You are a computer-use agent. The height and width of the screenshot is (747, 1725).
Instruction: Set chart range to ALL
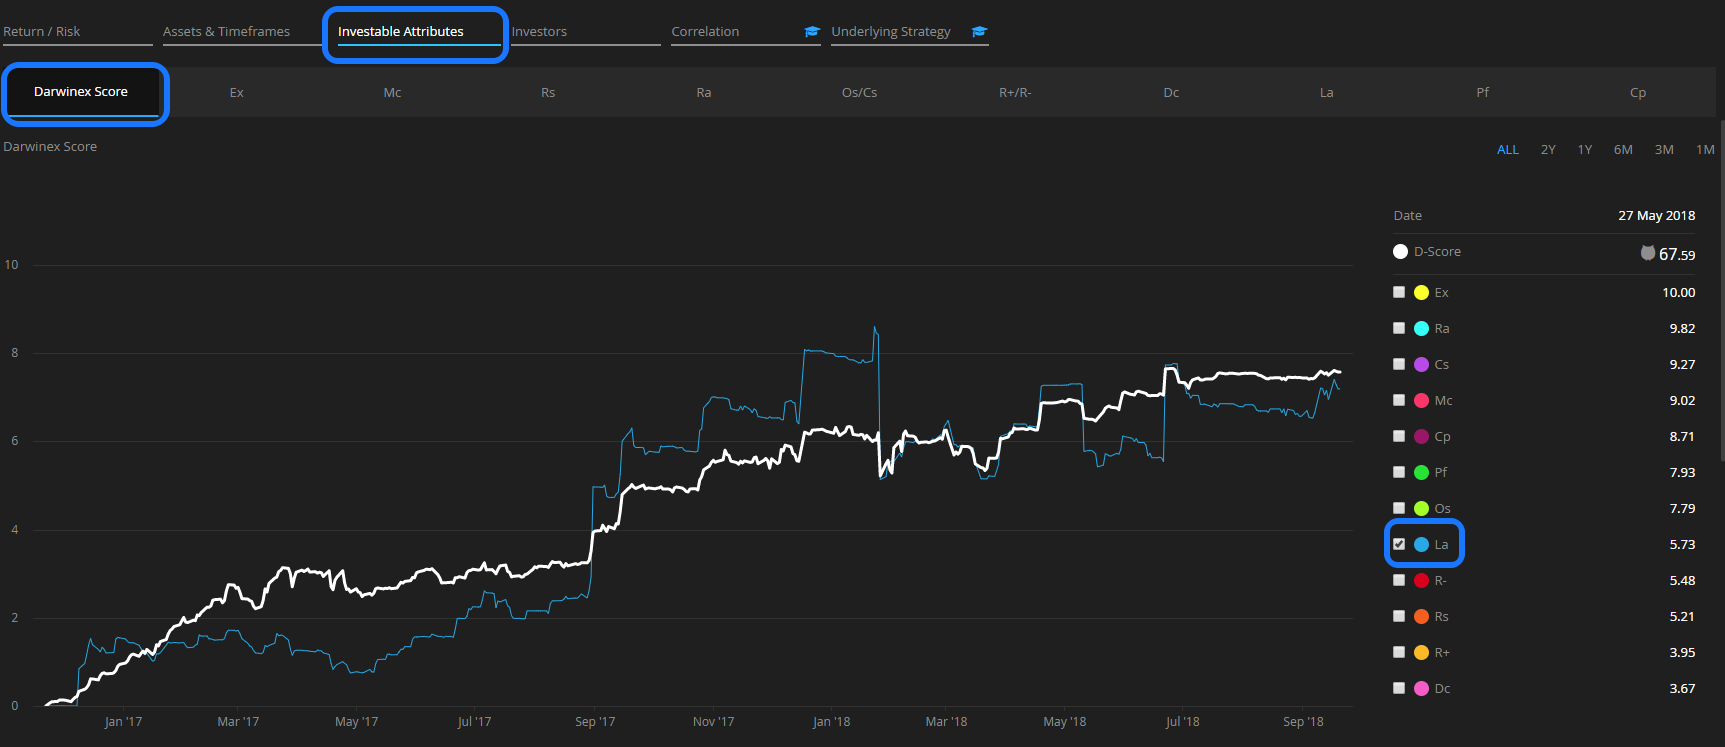tap(1508, 150)
